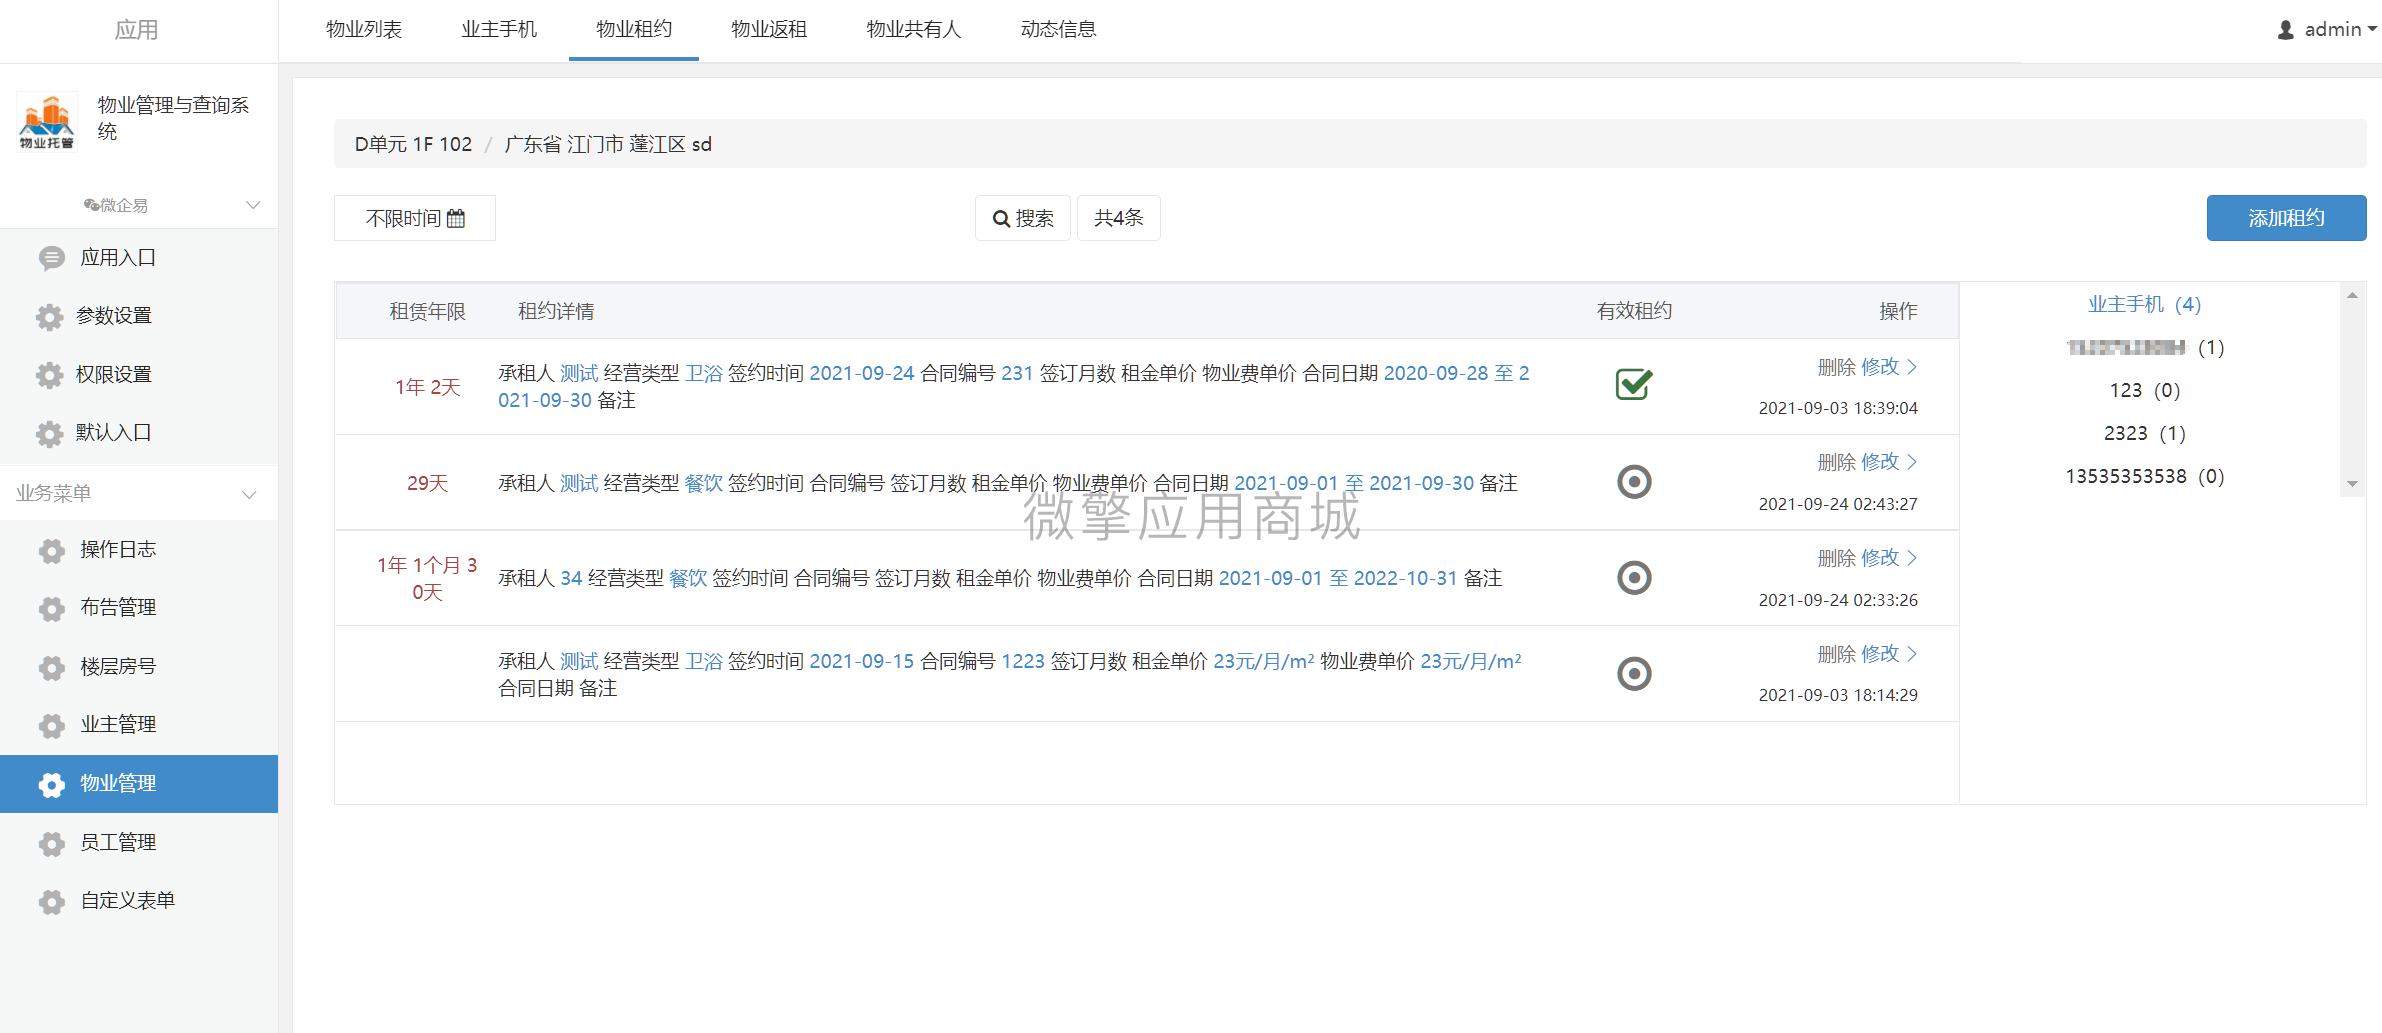The height and width of the screenshot is (1033, 2382).
Task: Open the 不限时间 date range picker
Action: [415, 218]
